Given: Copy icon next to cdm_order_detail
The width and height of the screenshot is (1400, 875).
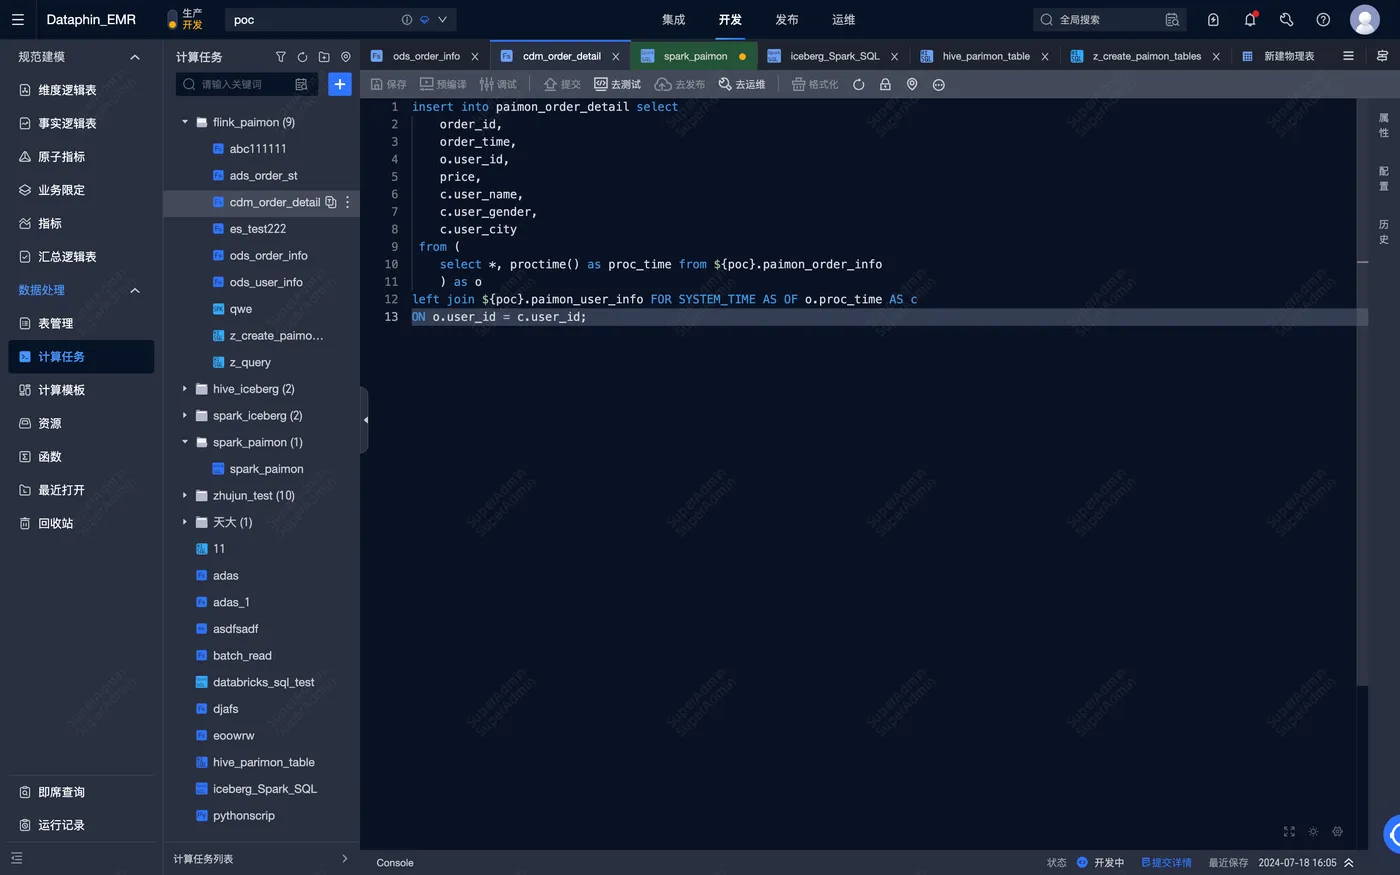Looking at the screenshot, I should pyautogui.click(x=331, y=202).
